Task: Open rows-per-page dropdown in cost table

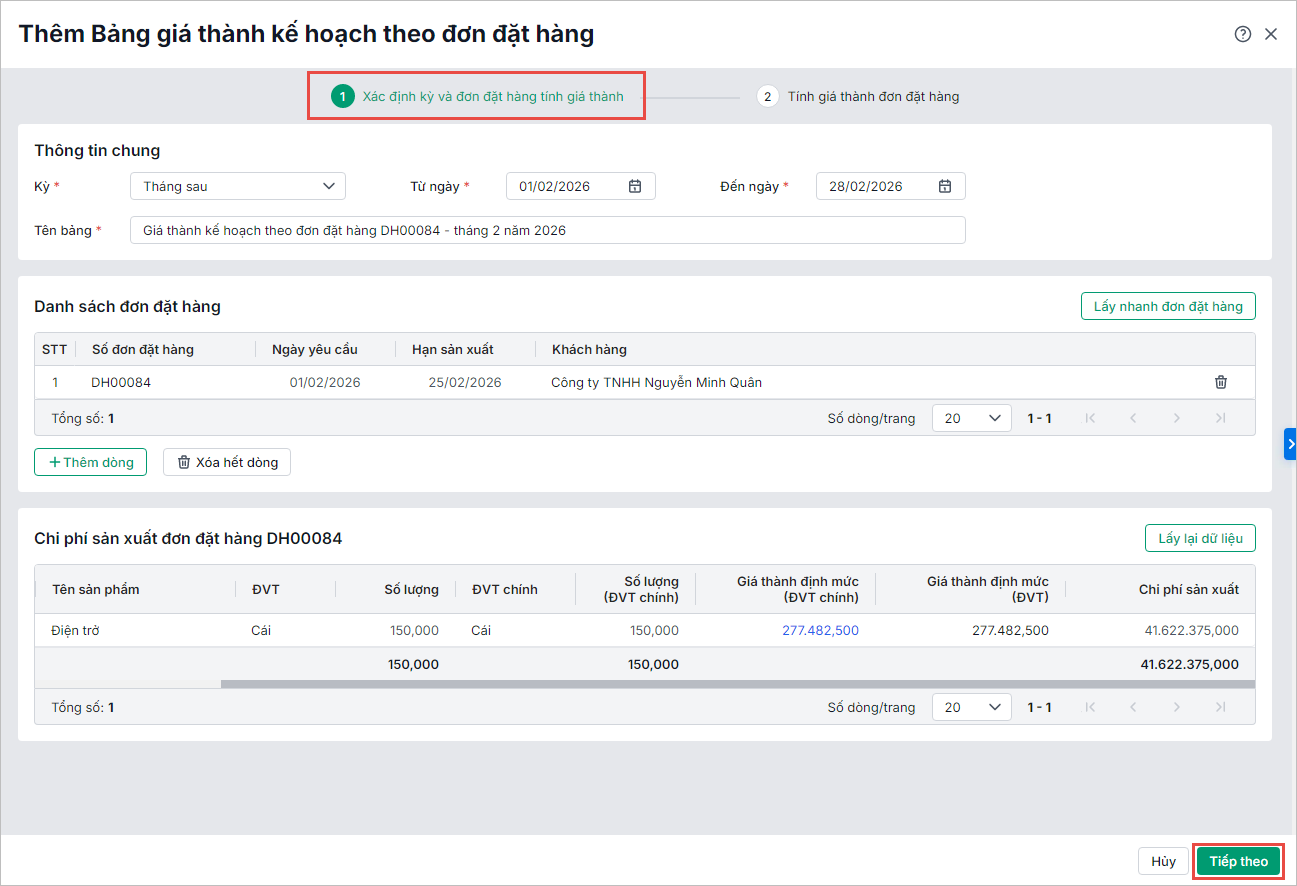Action: click(971, 707)
